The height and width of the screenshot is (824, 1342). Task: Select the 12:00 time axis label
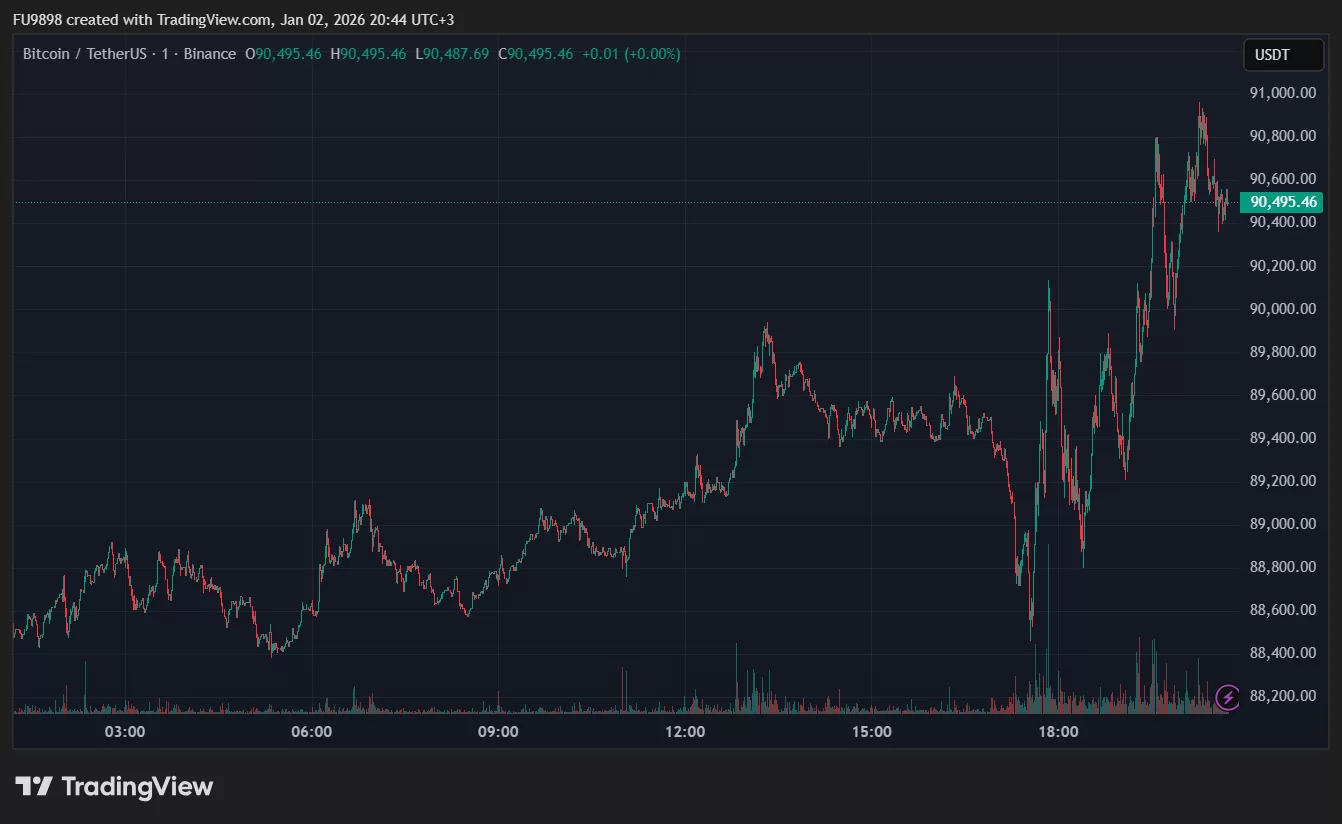(685, 732)
